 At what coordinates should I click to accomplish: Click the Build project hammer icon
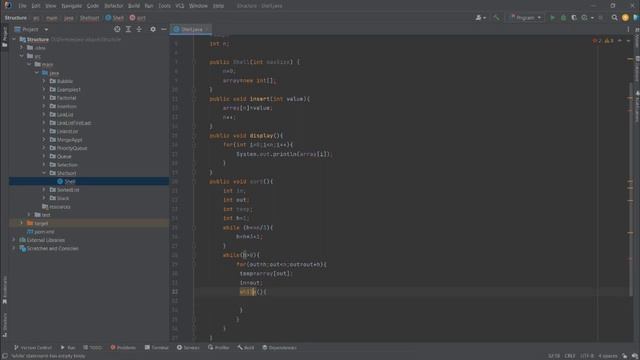pos(496,18)
